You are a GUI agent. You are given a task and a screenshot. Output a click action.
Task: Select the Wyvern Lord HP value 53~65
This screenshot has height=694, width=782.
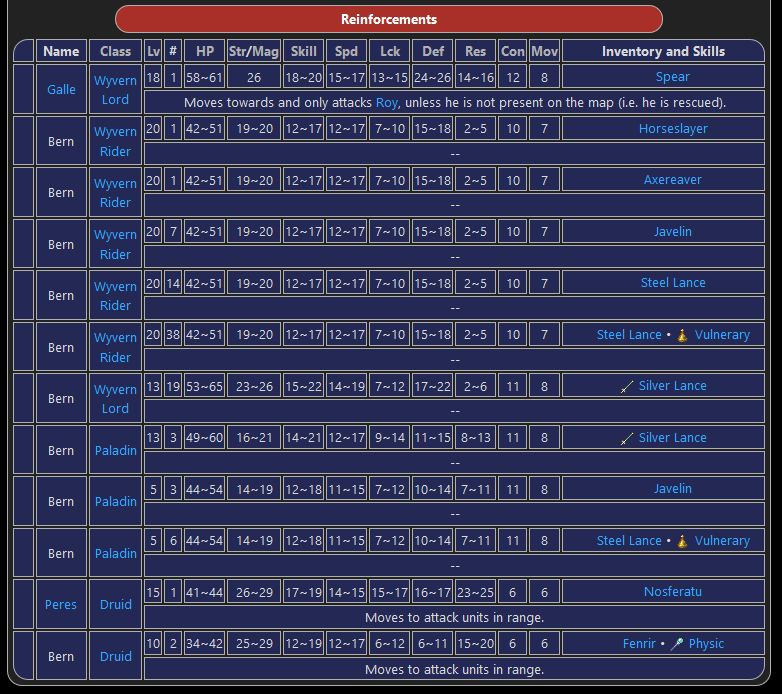pos(204,386)
